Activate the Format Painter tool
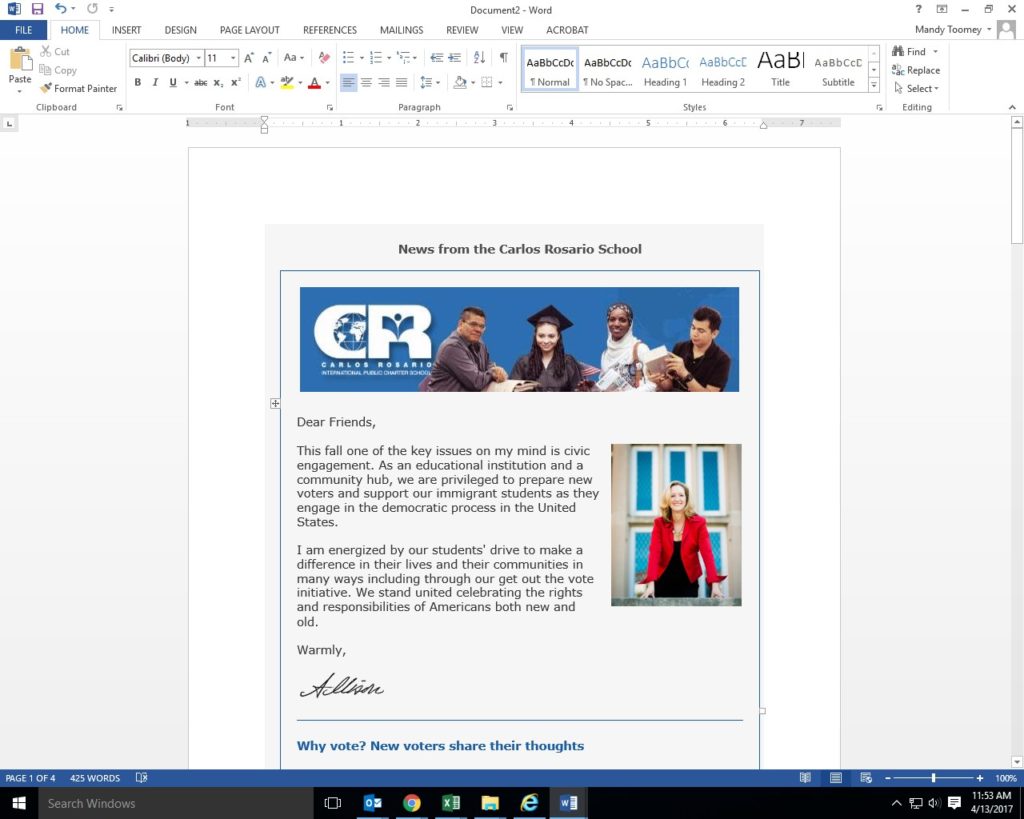This screenshot has width=1024, height=819. pos(78,88)
